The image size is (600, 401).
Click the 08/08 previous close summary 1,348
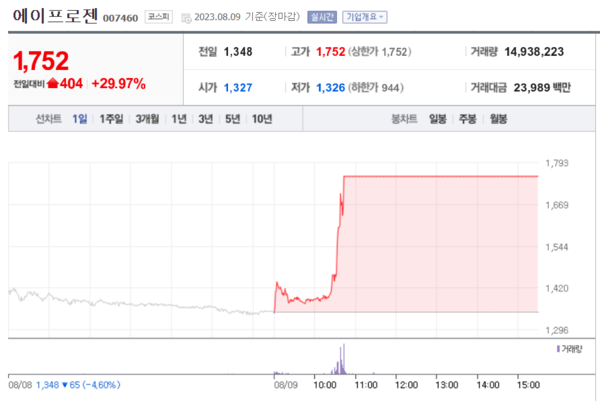(64, 385)
